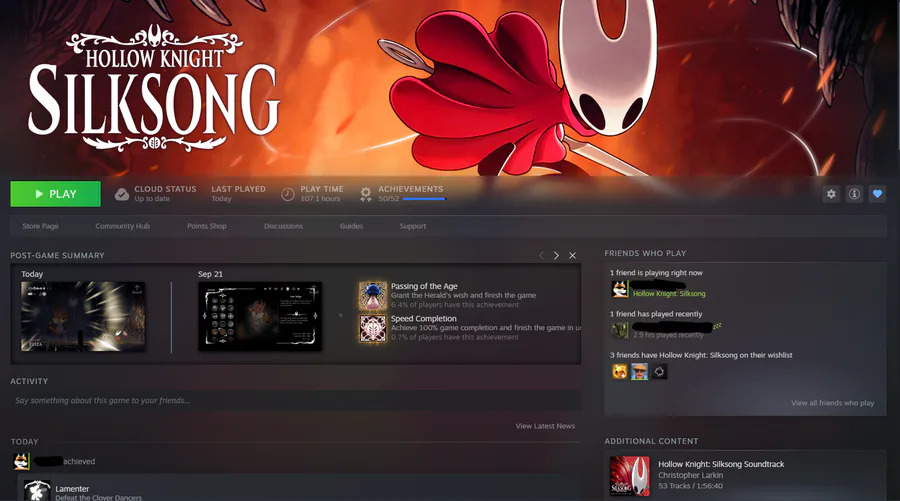Viewport: 900px width, 501px height.
Task: Click the Achievements ribbon icon
Action: tap(366, 195)
